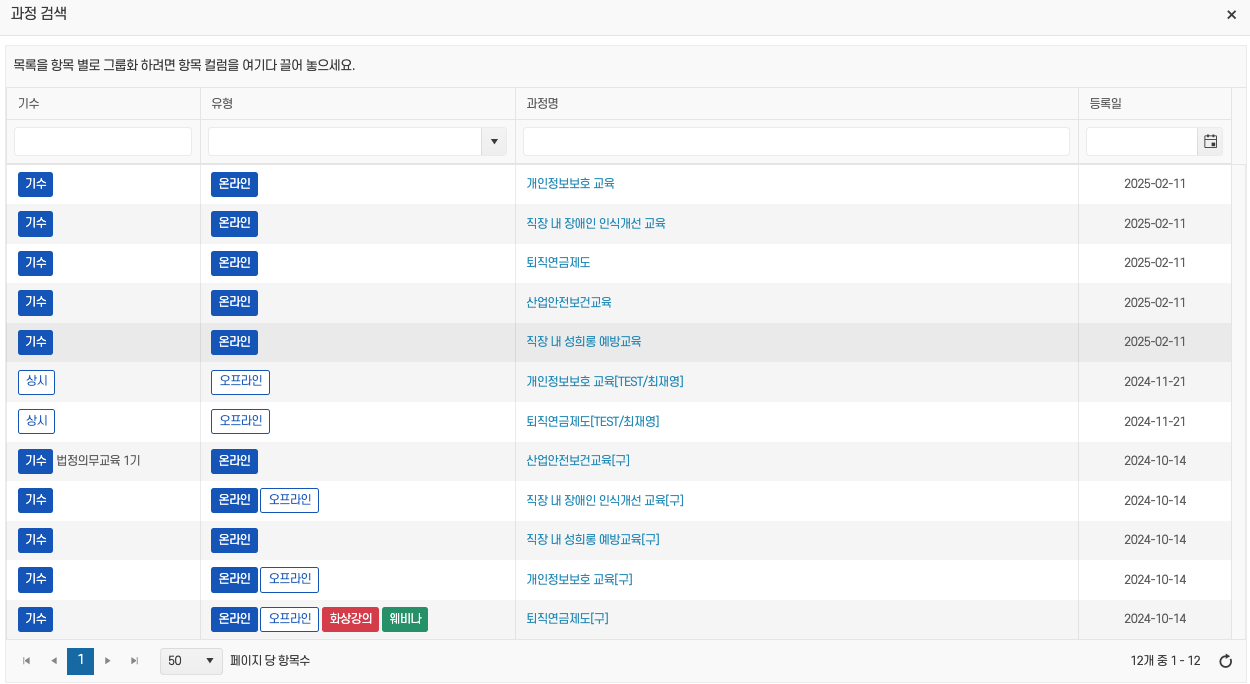The height and width of the screenshot is (684, 1250).
Task: Open the 산업안전보건교육 course link
Action: (568, 302)
